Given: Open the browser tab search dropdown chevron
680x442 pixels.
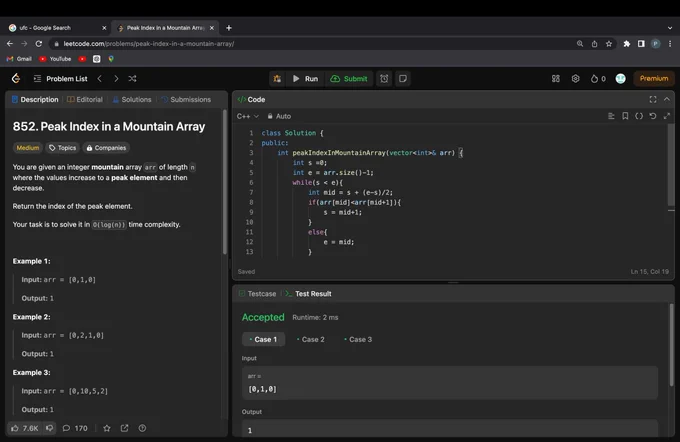Looking at the screenshot, I should tap(670, 28).
